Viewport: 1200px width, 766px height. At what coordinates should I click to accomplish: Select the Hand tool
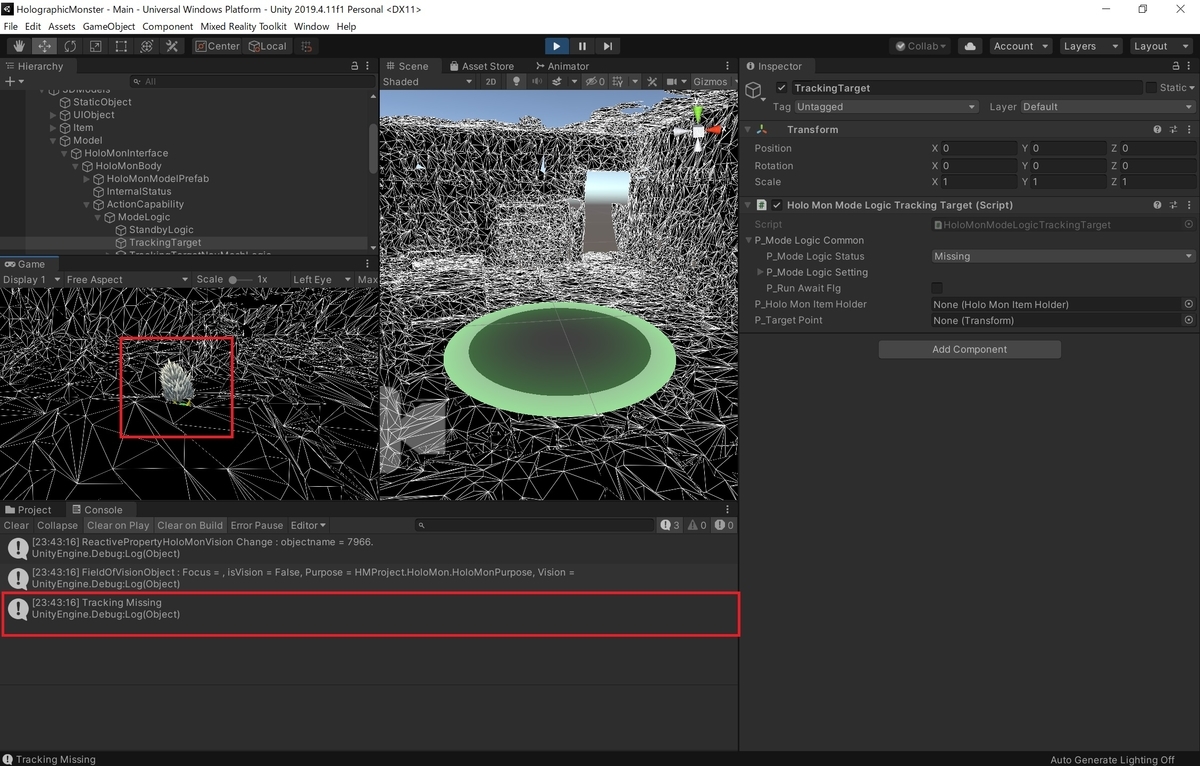(x=19, y=46)
